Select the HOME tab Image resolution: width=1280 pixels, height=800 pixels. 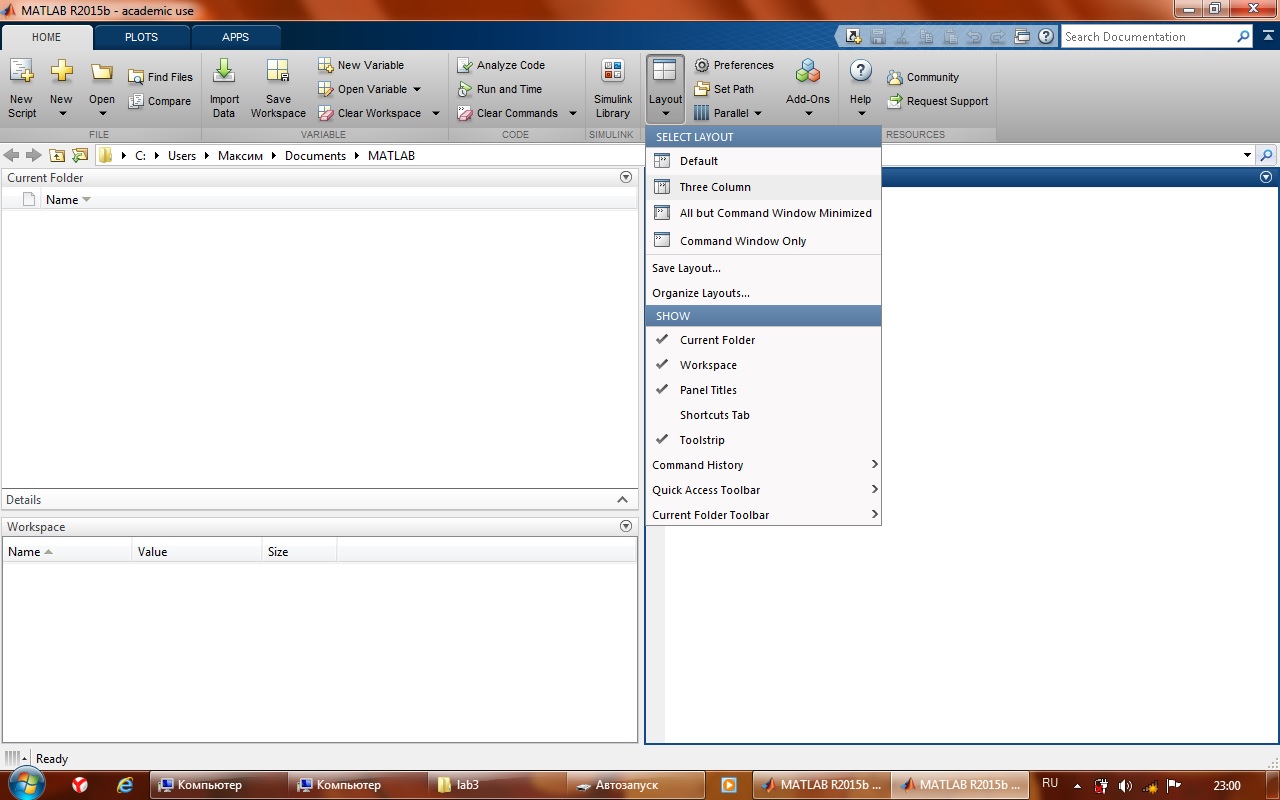point(47,37)
